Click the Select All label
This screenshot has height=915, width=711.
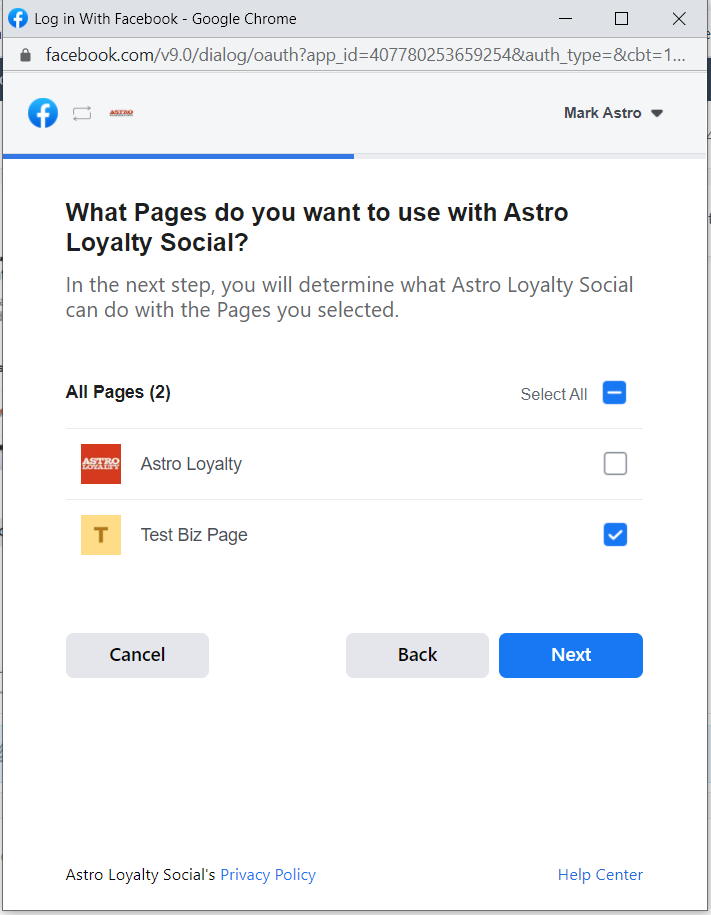coord(554,394)
